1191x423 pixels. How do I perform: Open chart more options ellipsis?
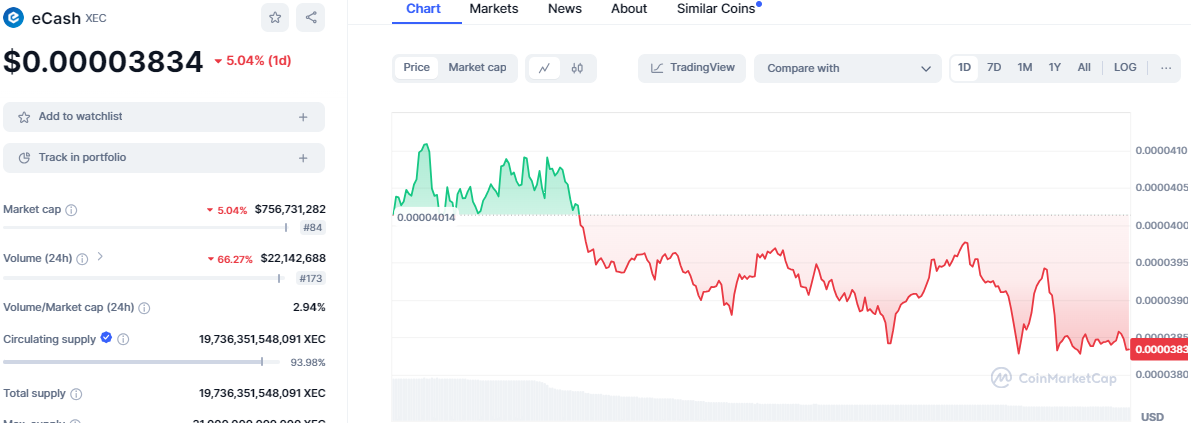tap(1166, 68)
